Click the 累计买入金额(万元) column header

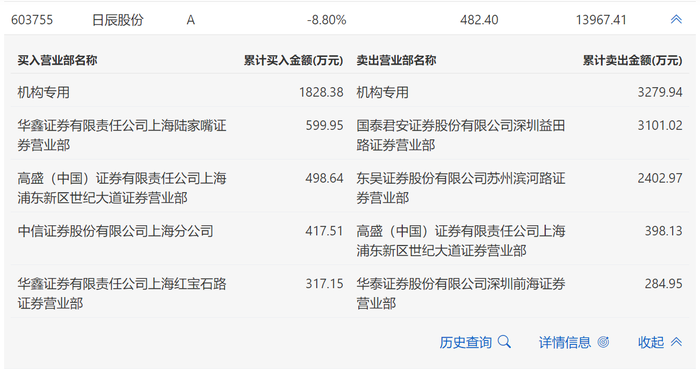(x=293, y=60)
